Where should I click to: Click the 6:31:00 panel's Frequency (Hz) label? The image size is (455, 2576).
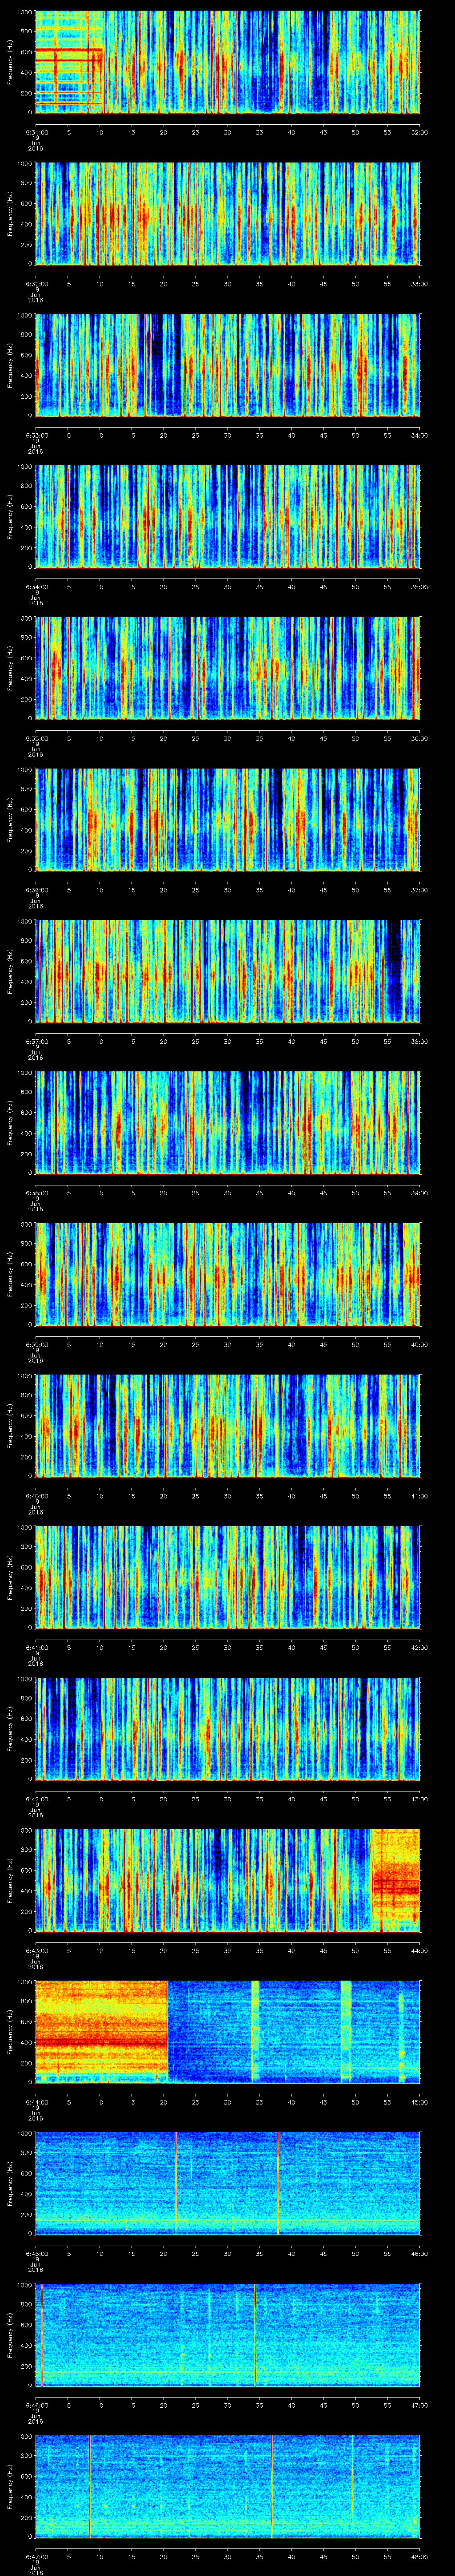pos(10,62)
